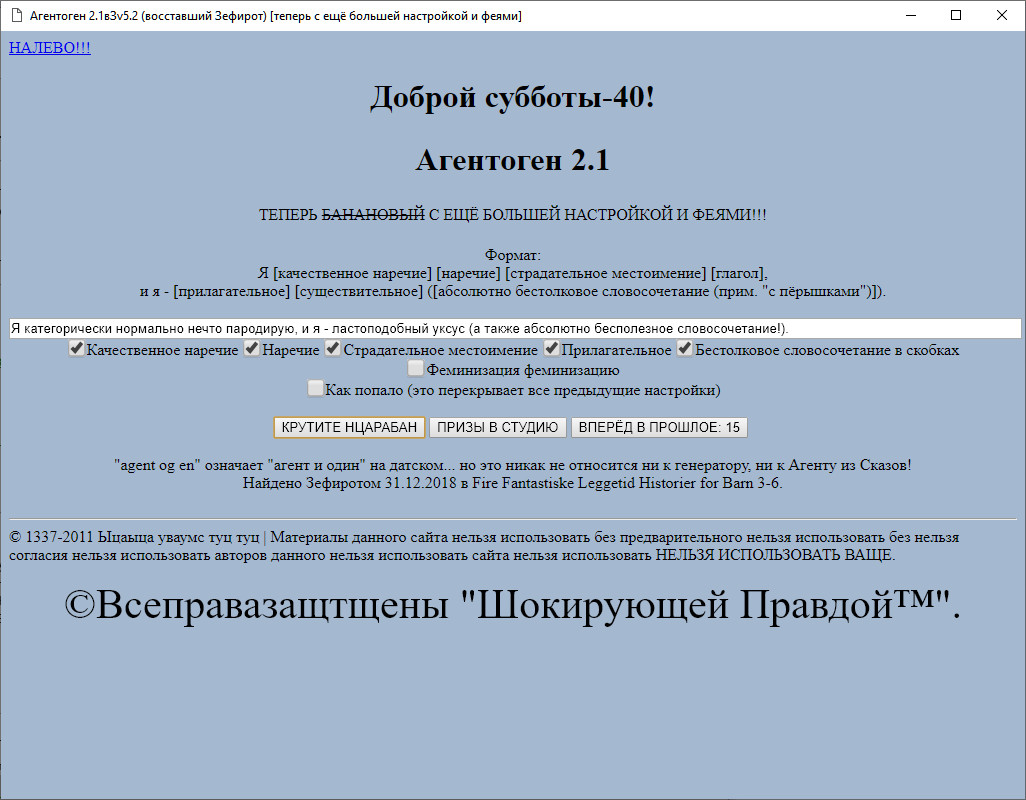Image resolution: width=1026 pixels, height=800 pixels.
Task: Disable the "Прилагательное" option
Action: pyautogui.click(x=552, y=348)
